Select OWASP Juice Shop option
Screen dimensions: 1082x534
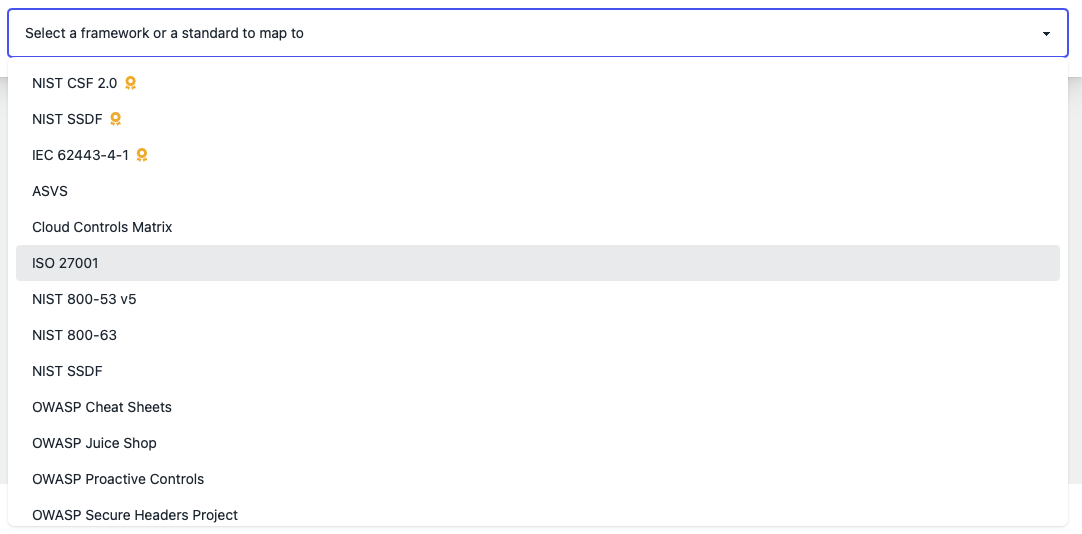[x=94, y=443]
